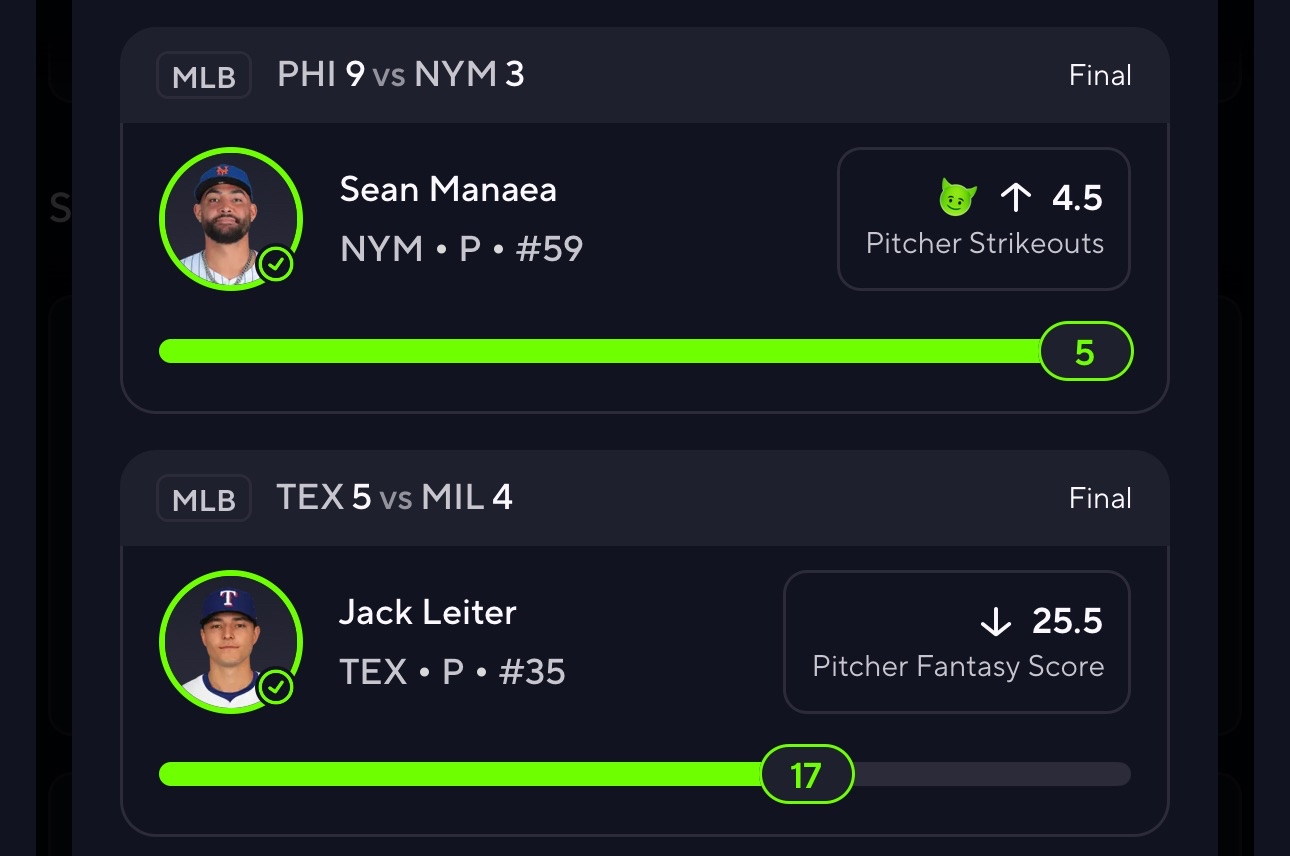The height and width of the screenshot is (856, 1290).
Task: Click the Final status on TEX game
Action: tap(1100, 499)
